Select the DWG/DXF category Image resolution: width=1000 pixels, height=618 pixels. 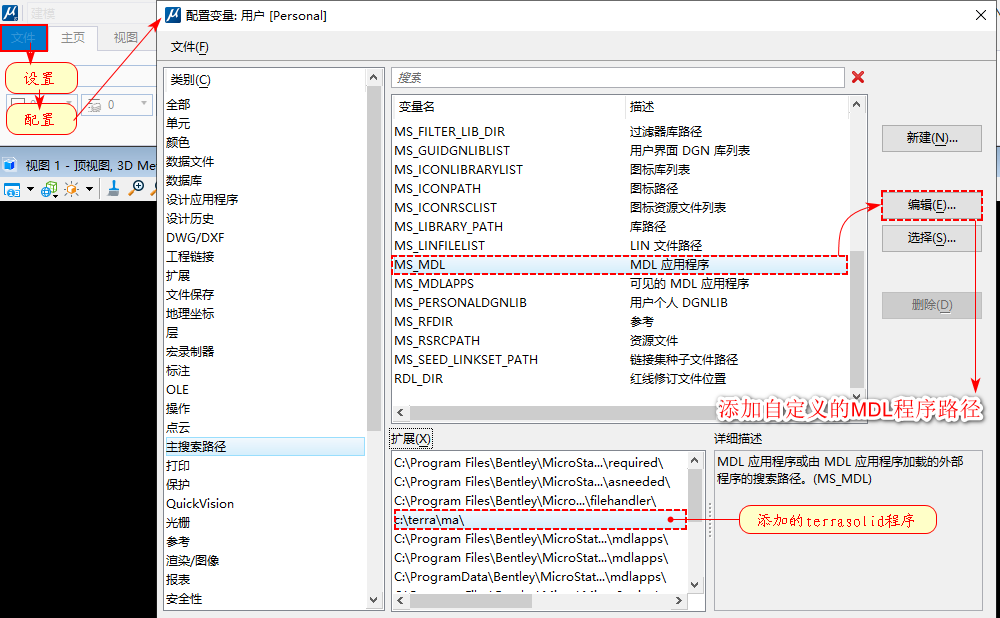point(195,237)
